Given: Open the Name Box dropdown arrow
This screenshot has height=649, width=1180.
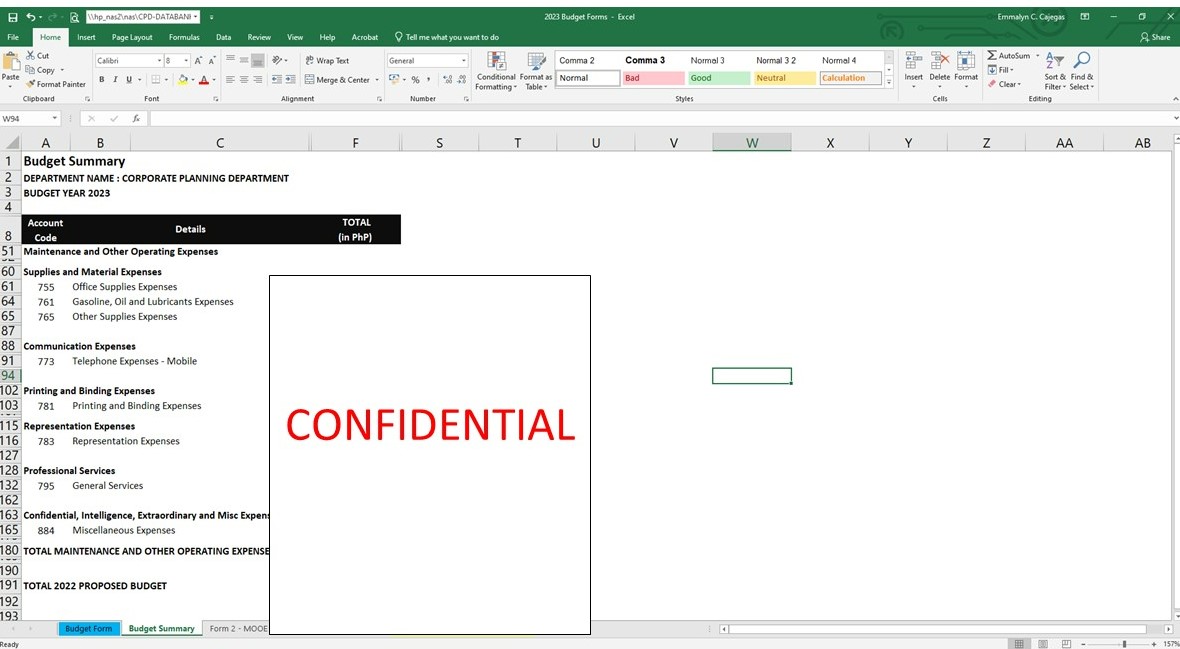Looking at the screenshot, I should click(55, 119).
